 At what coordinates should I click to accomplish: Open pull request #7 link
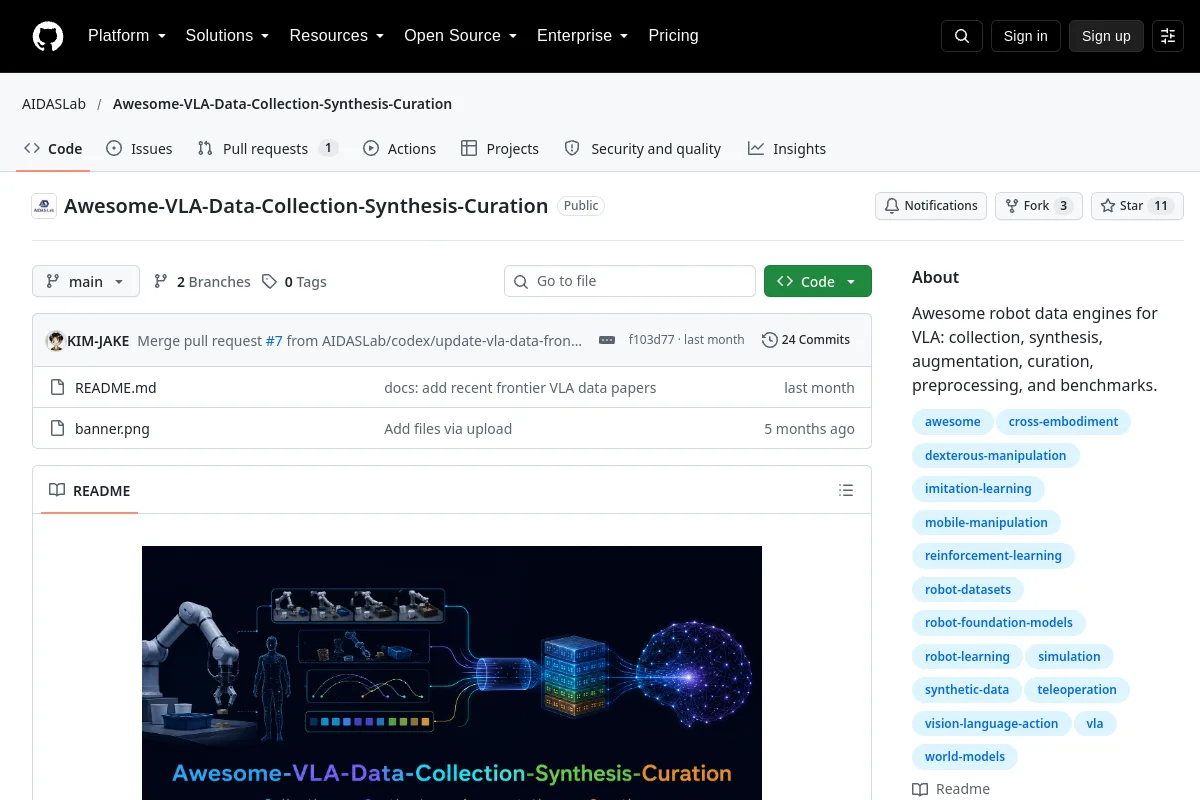274,340
